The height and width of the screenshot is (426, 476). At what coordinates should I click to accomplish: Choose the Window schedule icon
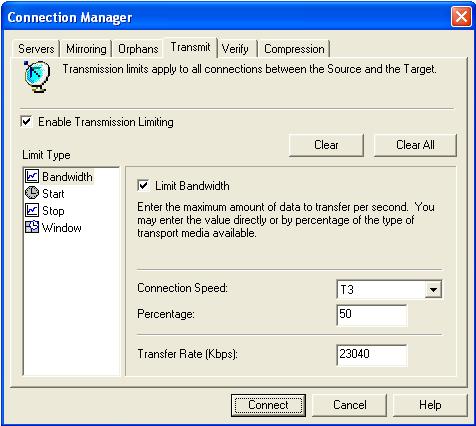[32, 227]
